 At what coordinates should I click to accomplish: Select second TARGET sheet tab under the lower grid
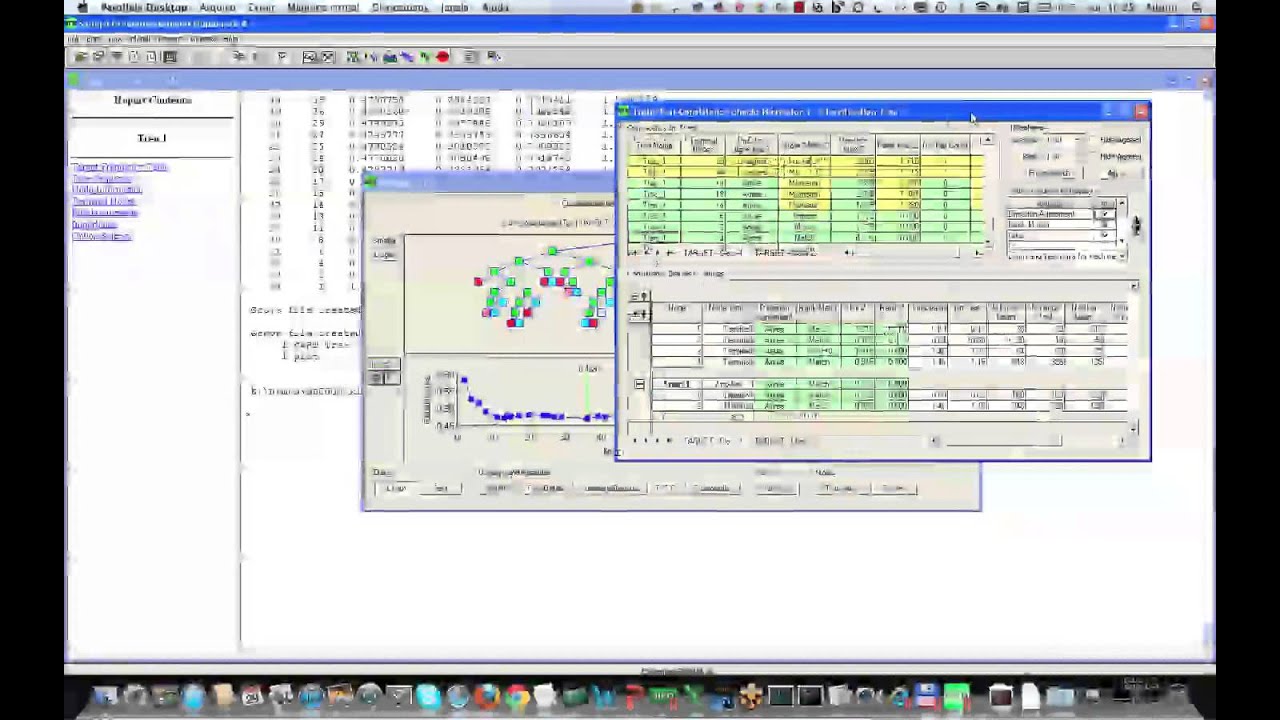[780, 440]
